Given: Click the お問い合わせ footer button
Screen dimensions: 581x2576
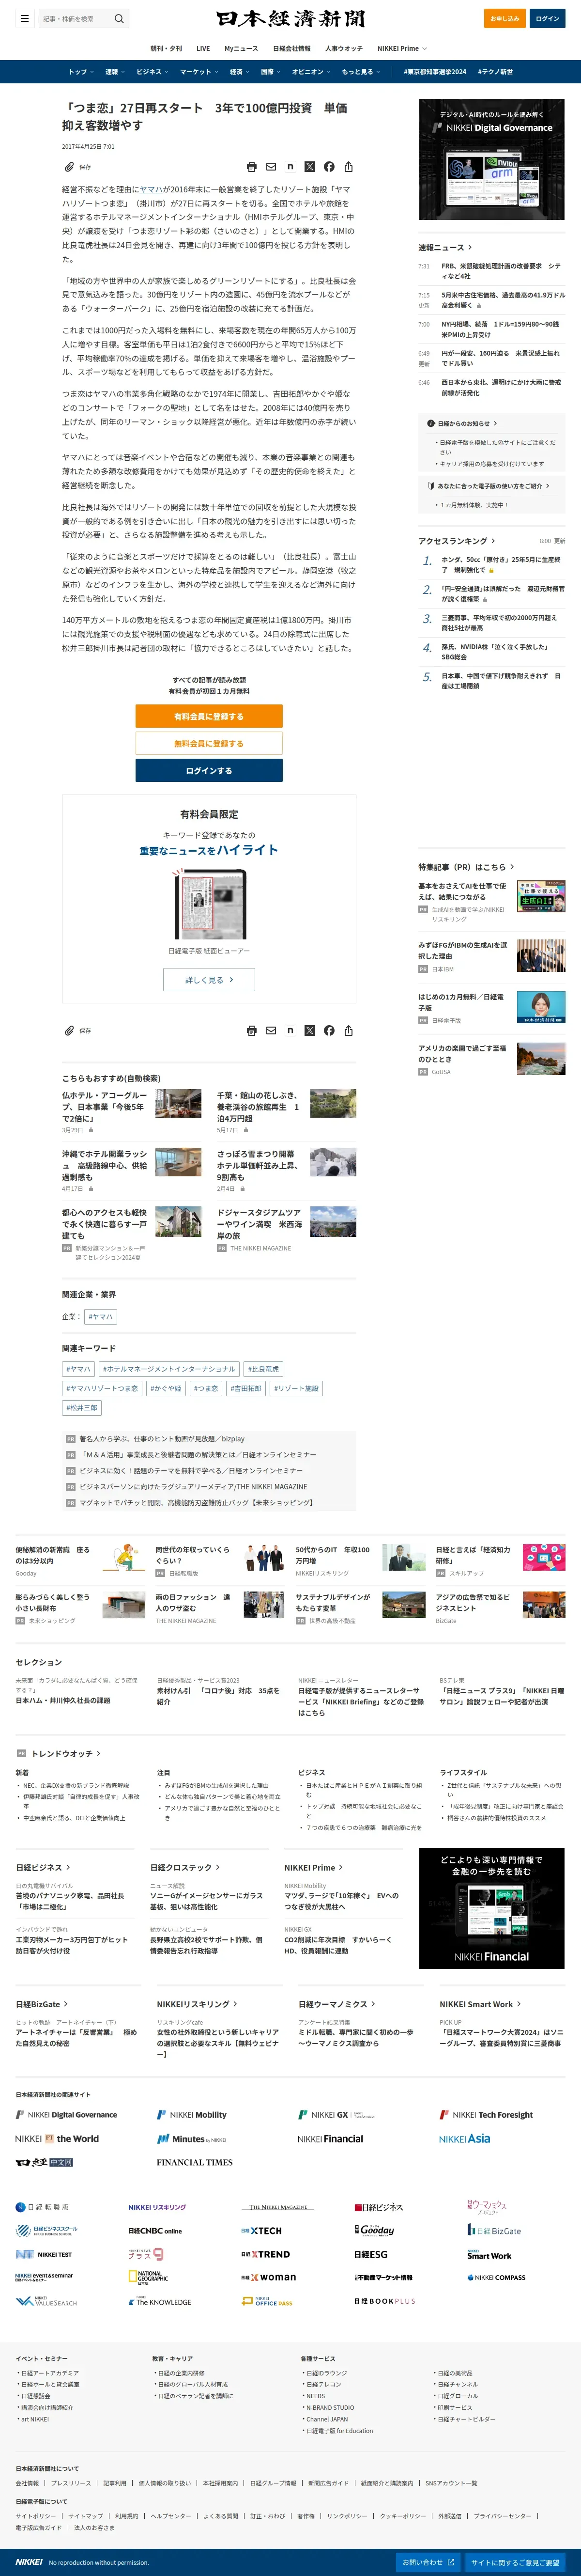Looking at the screenshot, I should 428,2562.
